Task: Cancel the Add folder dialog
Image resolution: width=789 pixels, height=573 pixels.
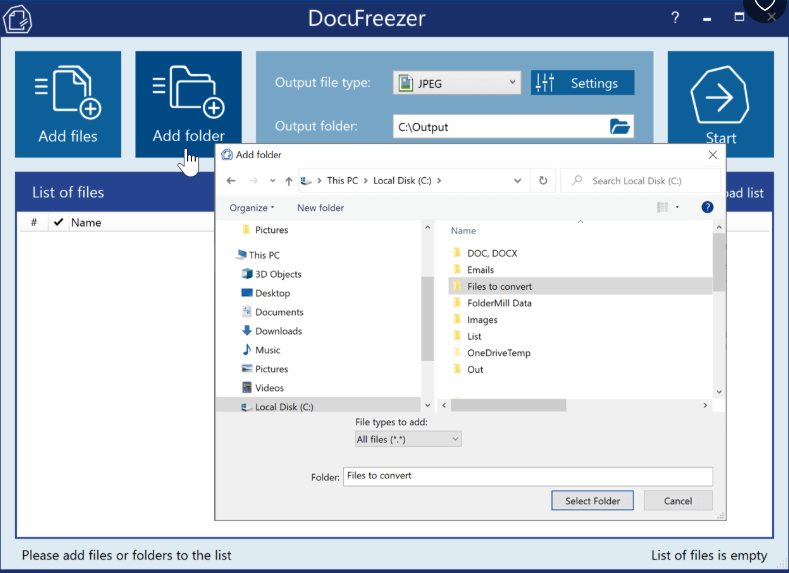Action: (678, 501)
